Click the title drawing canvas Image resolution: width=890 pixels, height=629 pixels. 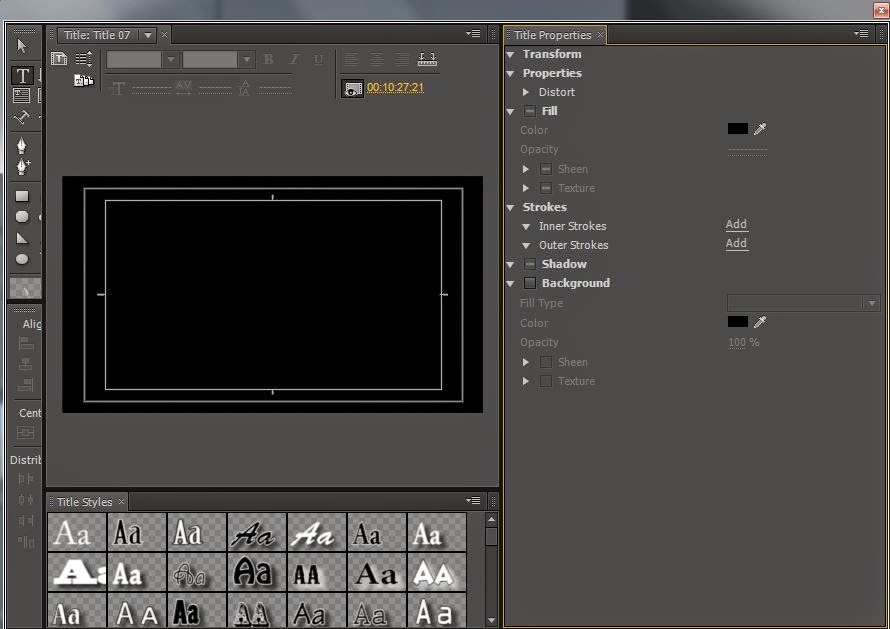point(272,295)
